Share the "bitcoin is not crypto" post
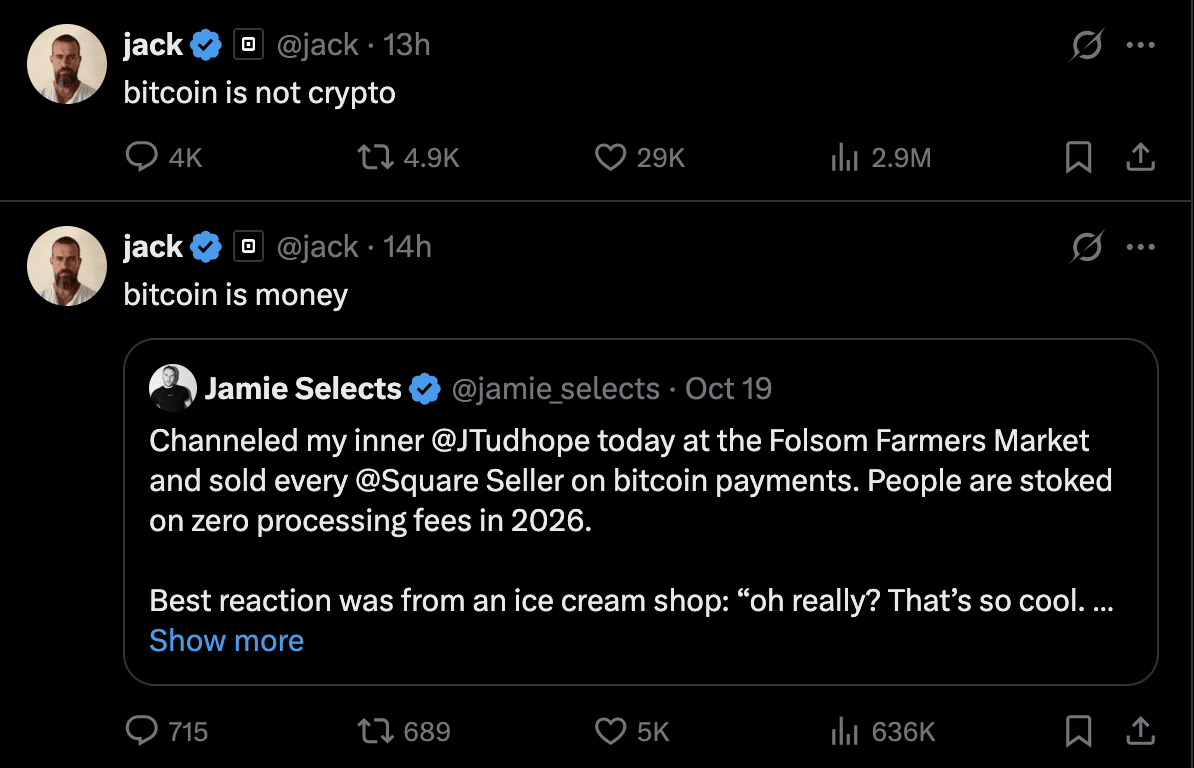The height and width of the screenshot is (768, 1194). tap(1141, 158)
